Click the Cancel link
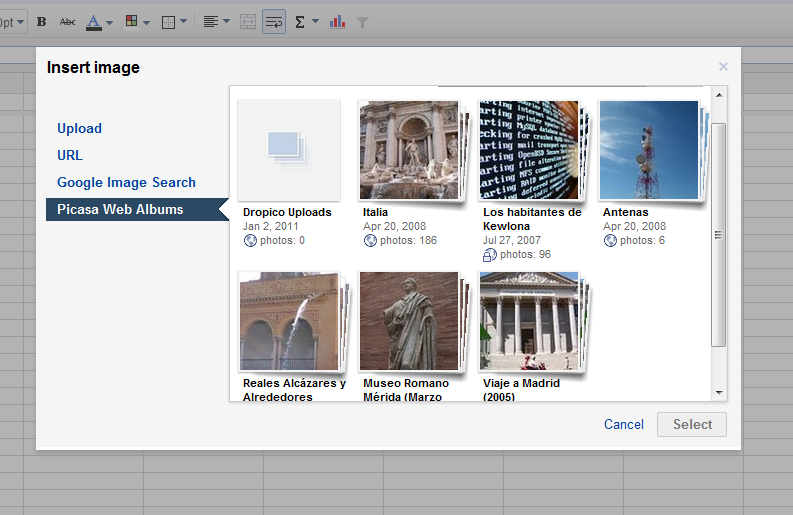The width and height of the screenshot is (793, 515). click(624, 424)
